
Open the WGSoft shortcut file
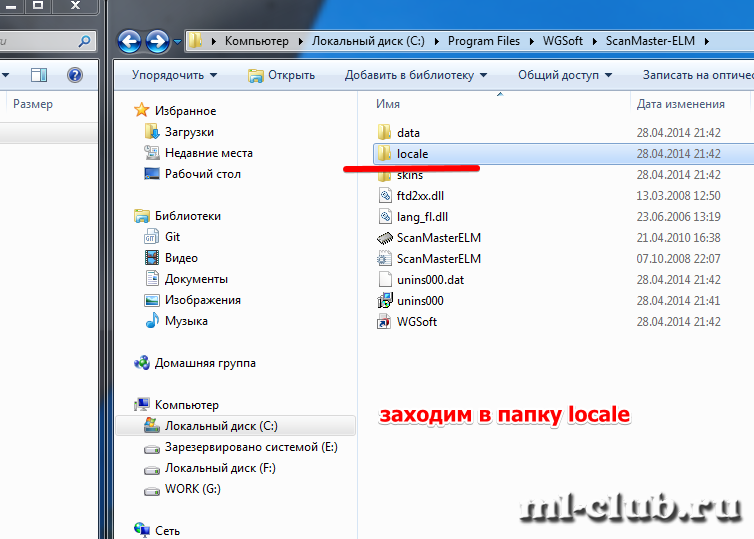pyautogui.click(x=415, y=322)
